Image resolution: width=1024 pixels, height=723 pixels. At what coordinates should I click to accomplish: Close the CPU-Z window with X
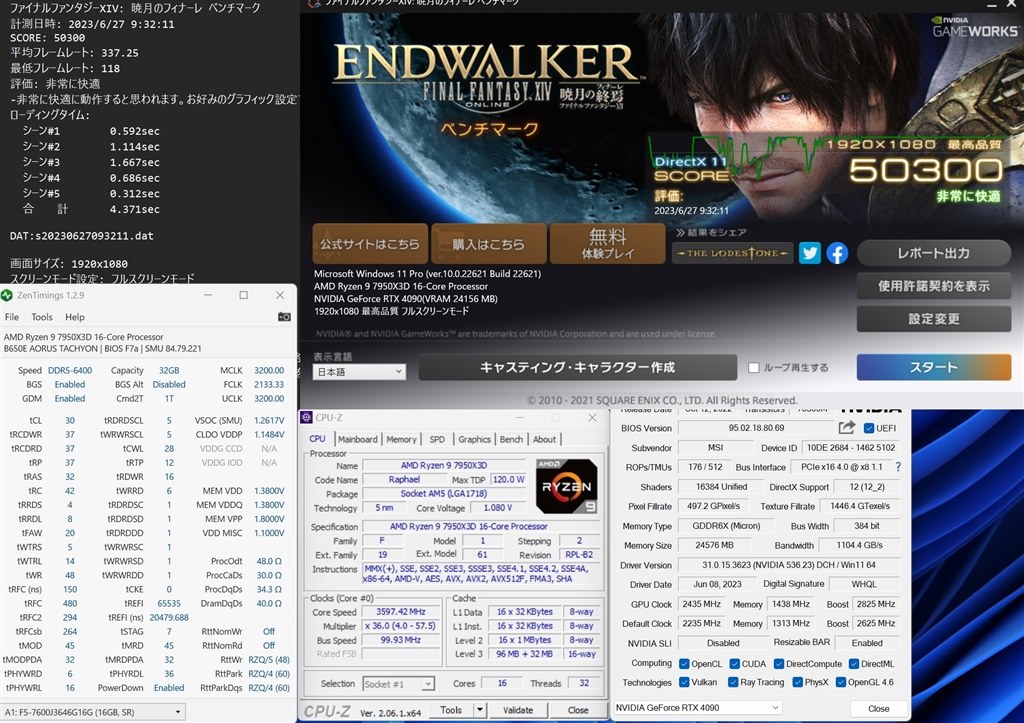point(592,417)
